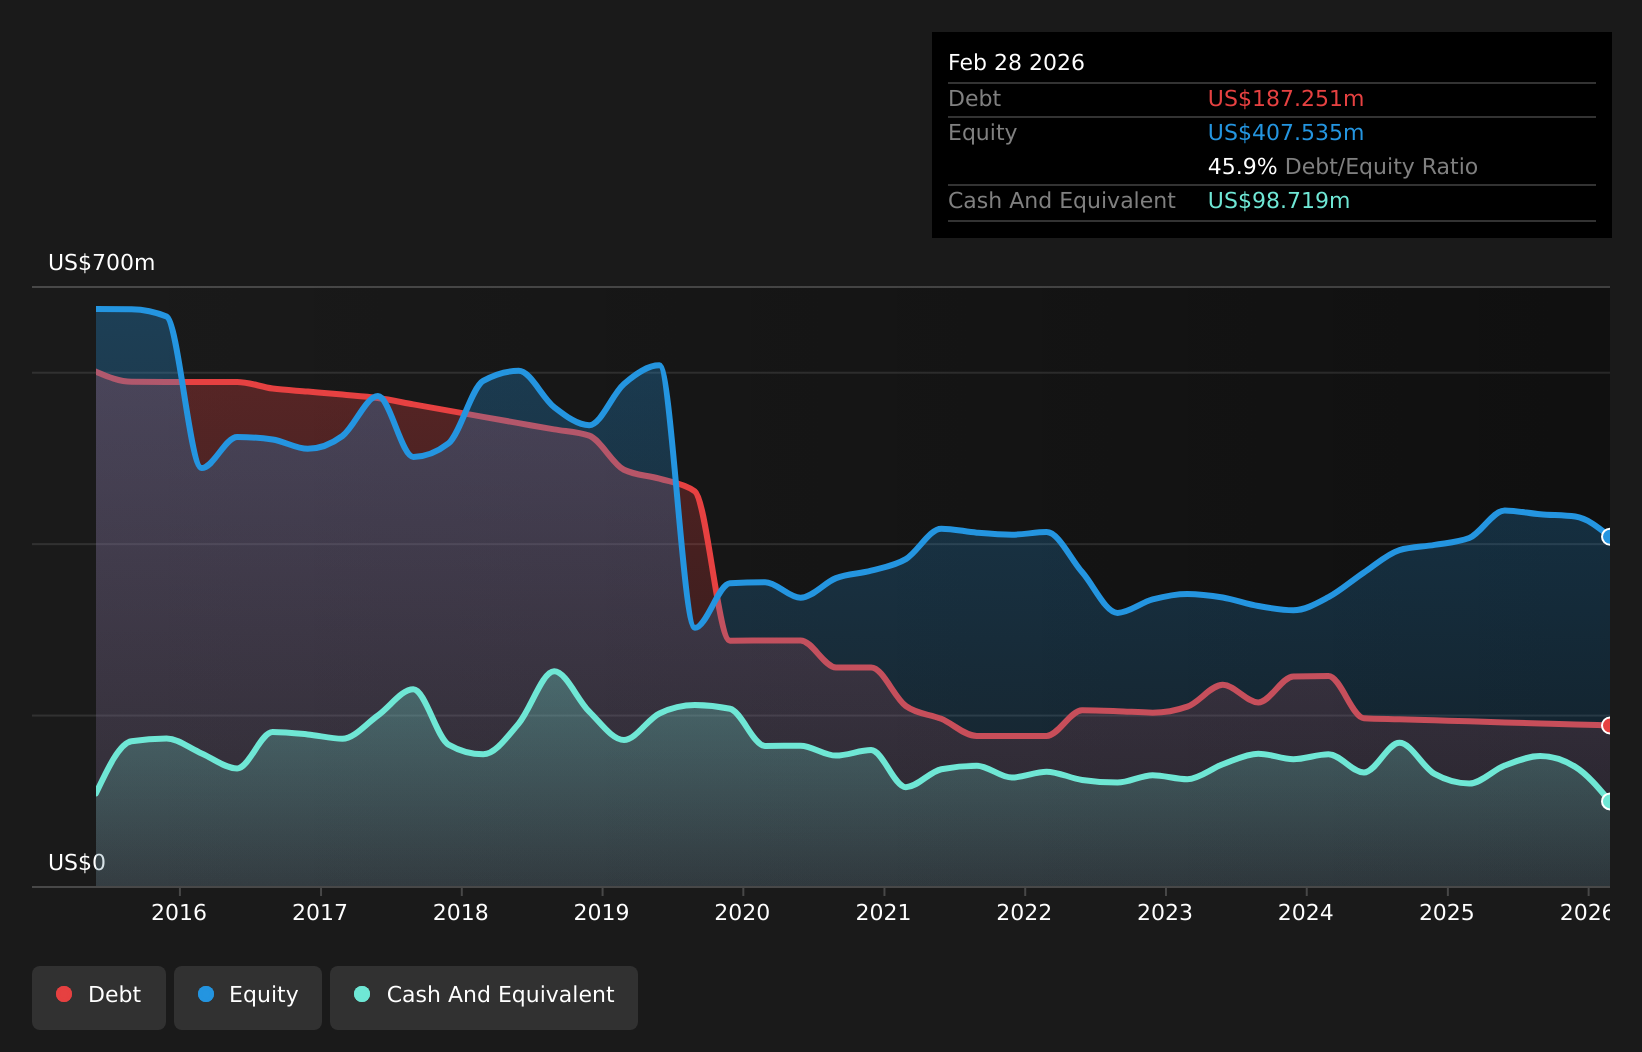Screen dimensions: 1642x1052
Task: Click the teal Cash And Equivalent legend dot
Action: pos(362,994)
